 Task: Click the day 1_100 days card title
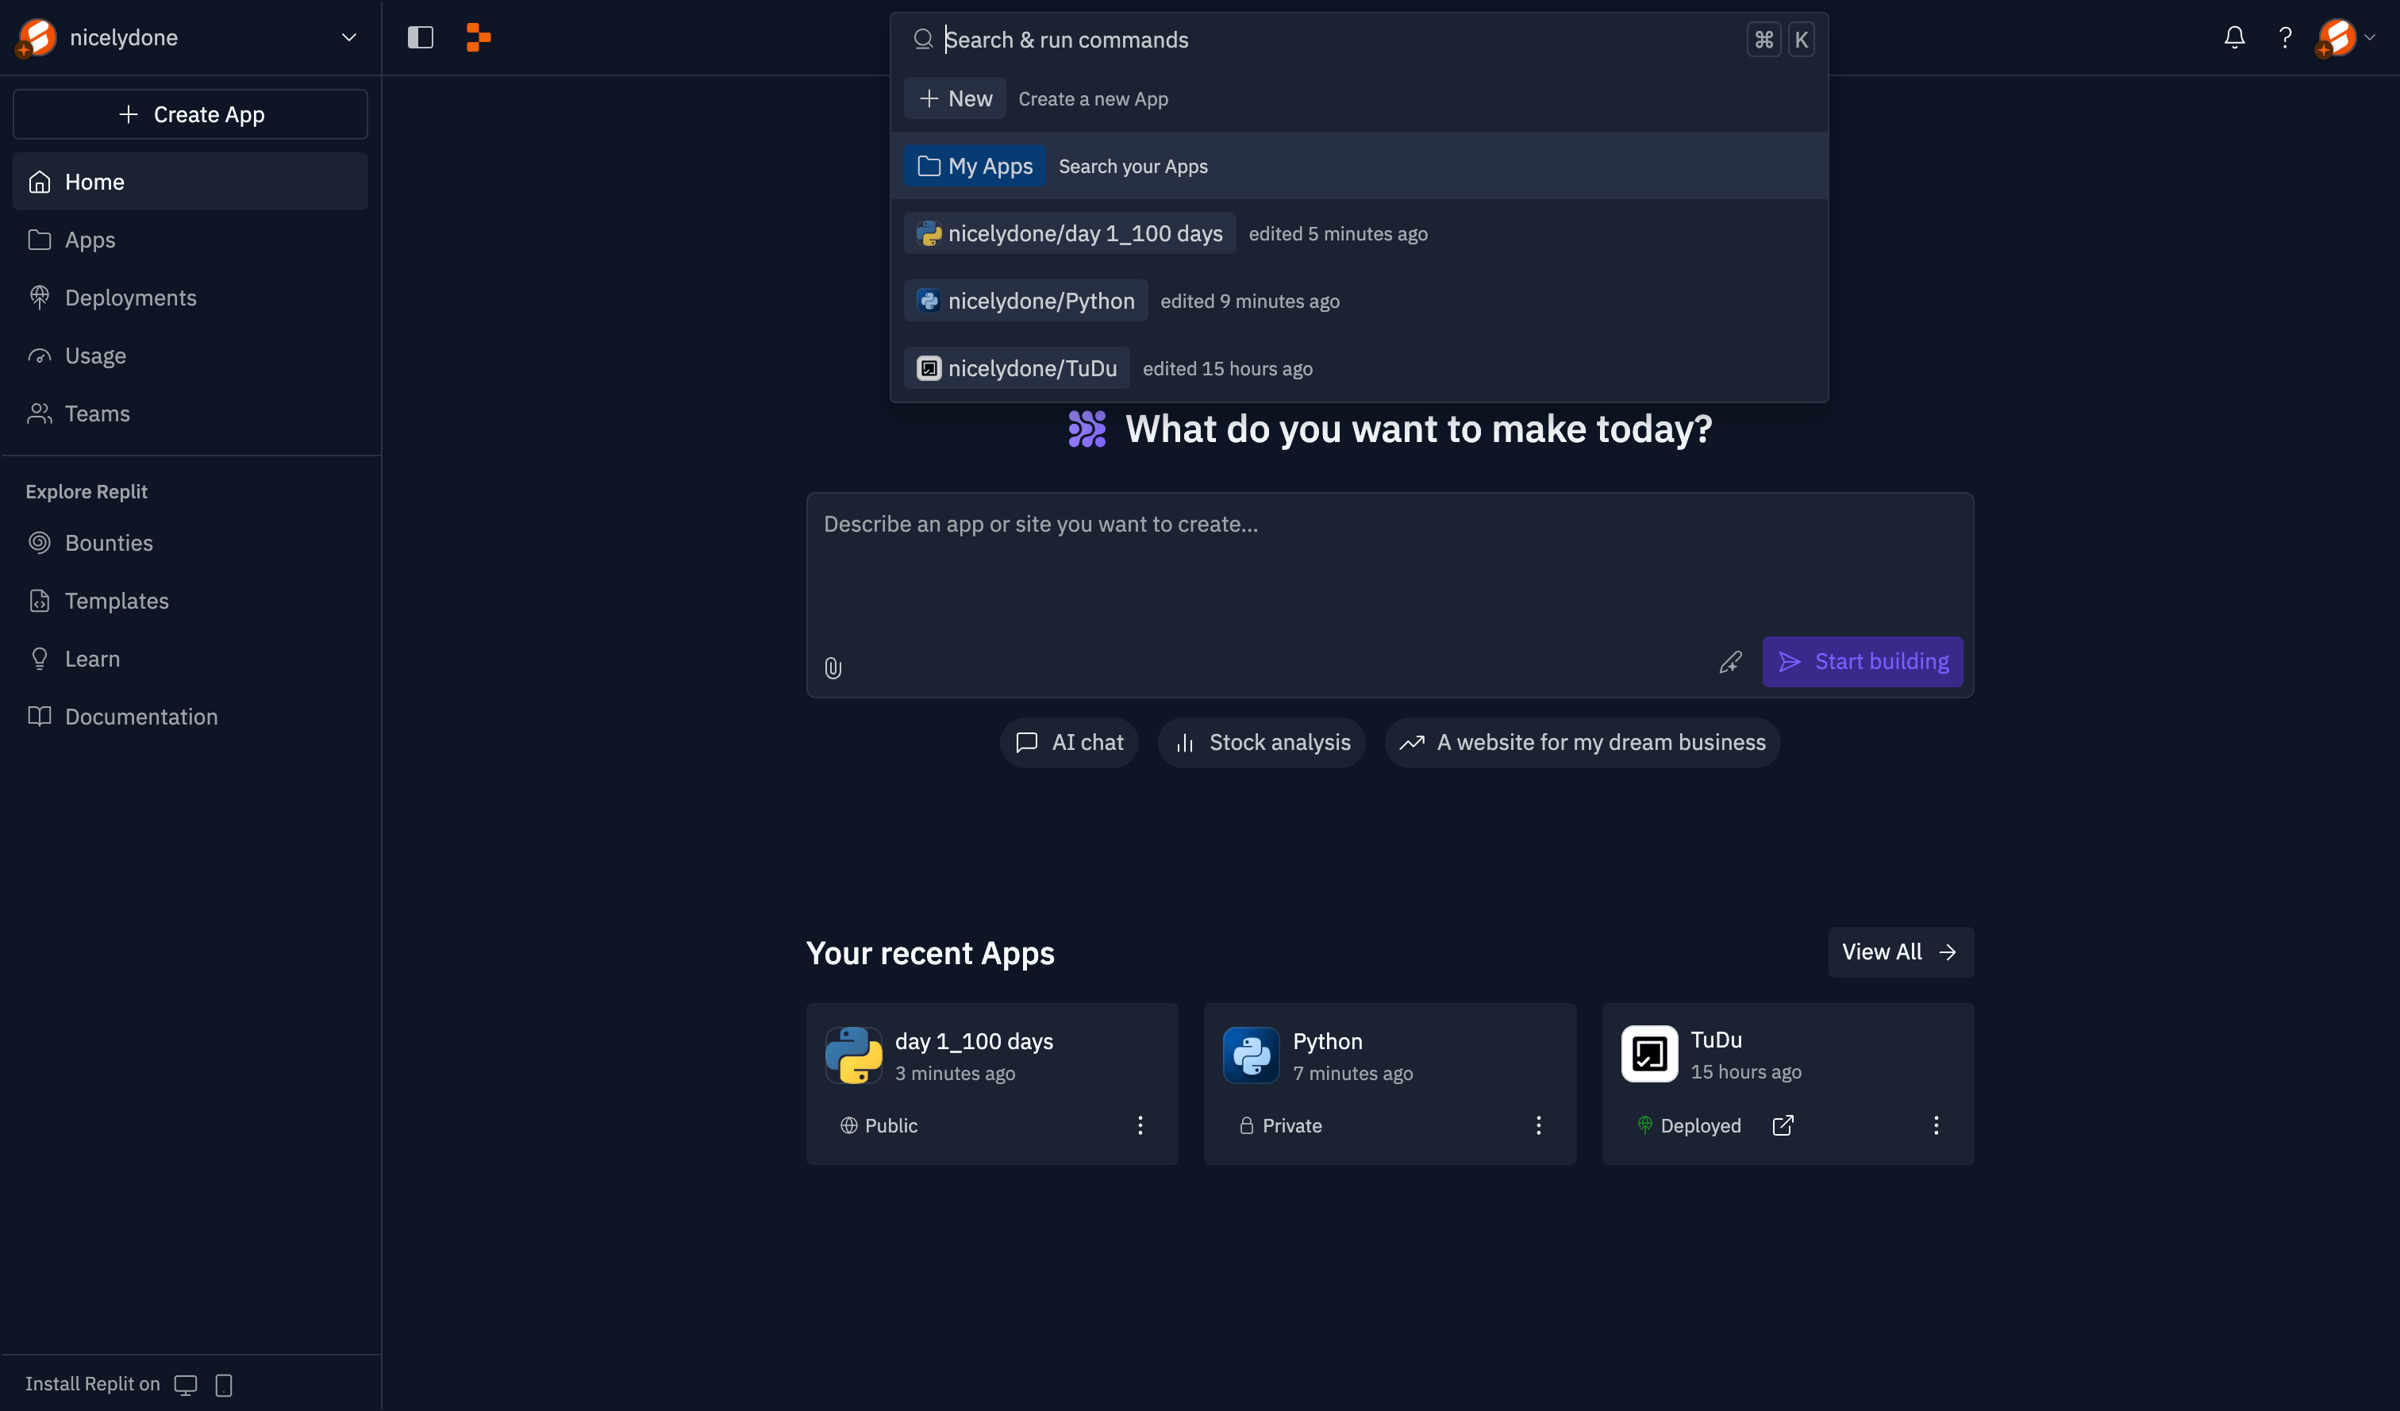pyautogui.click(x=974, y=1042)
